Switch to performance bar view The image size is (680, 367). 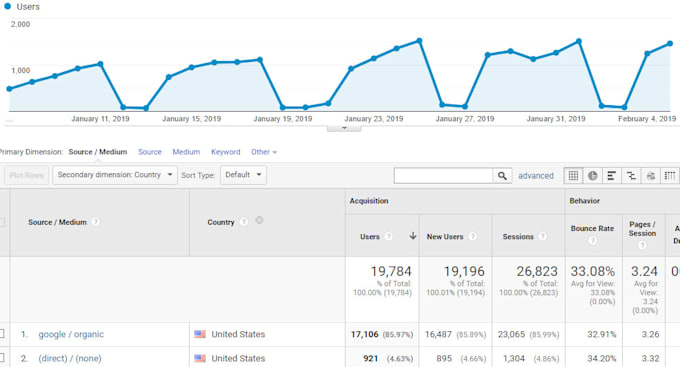click(x=611, y=176)
